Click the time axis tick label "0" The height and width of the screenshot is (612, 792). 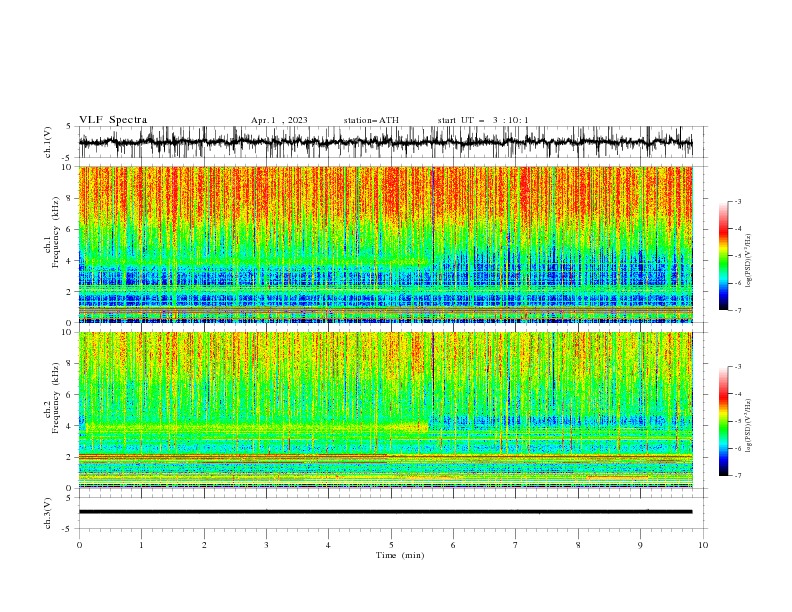coord(79,545)
